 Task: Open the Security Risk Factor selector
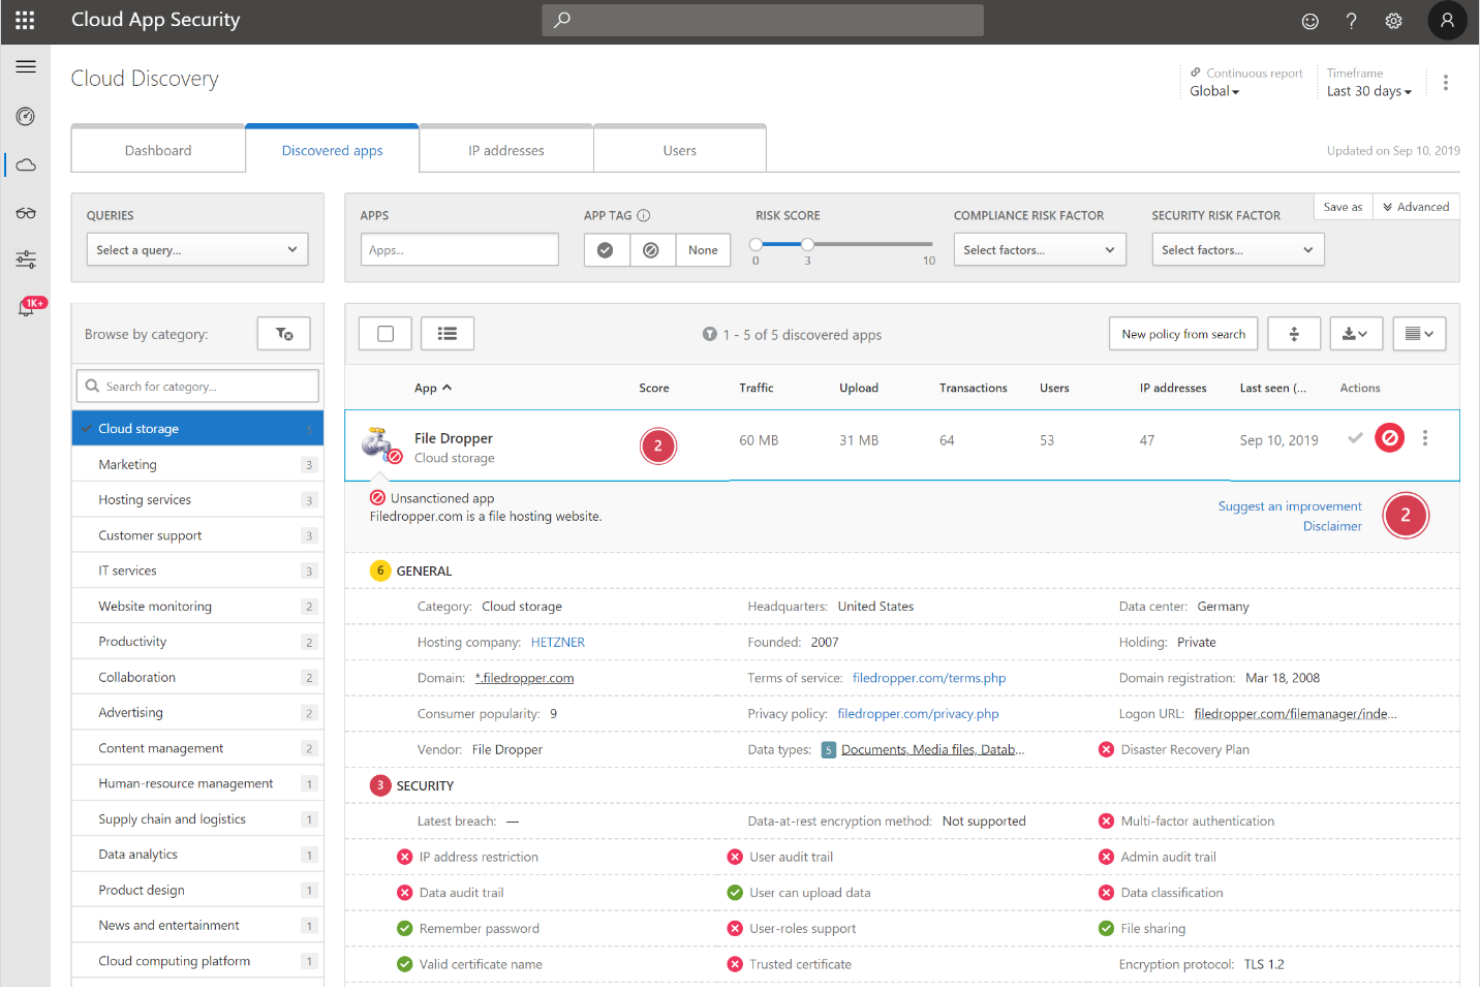1237,249
